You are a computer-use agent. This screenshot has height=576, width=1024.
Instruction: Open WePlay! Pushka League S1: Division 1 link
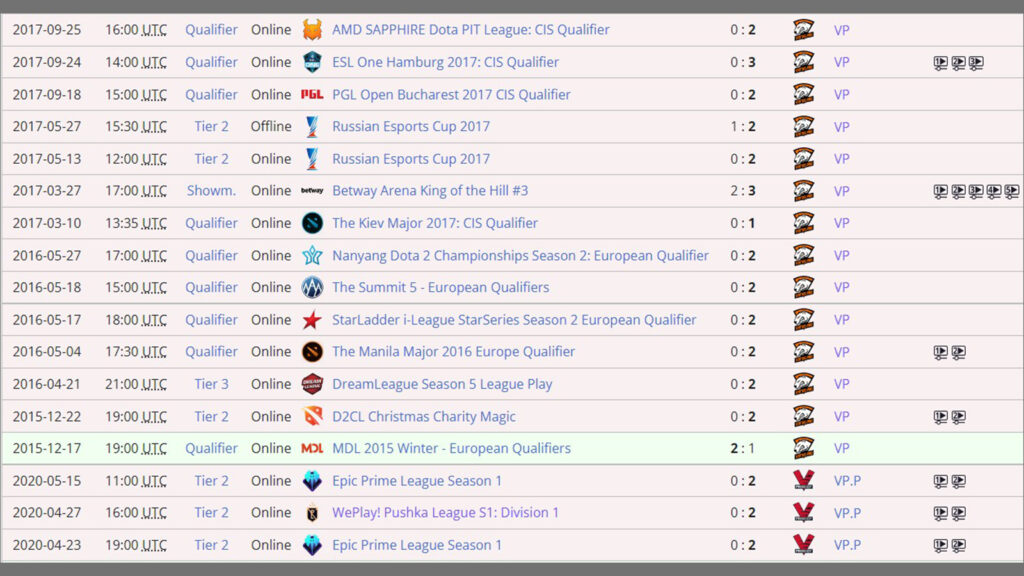pos(445,513)
